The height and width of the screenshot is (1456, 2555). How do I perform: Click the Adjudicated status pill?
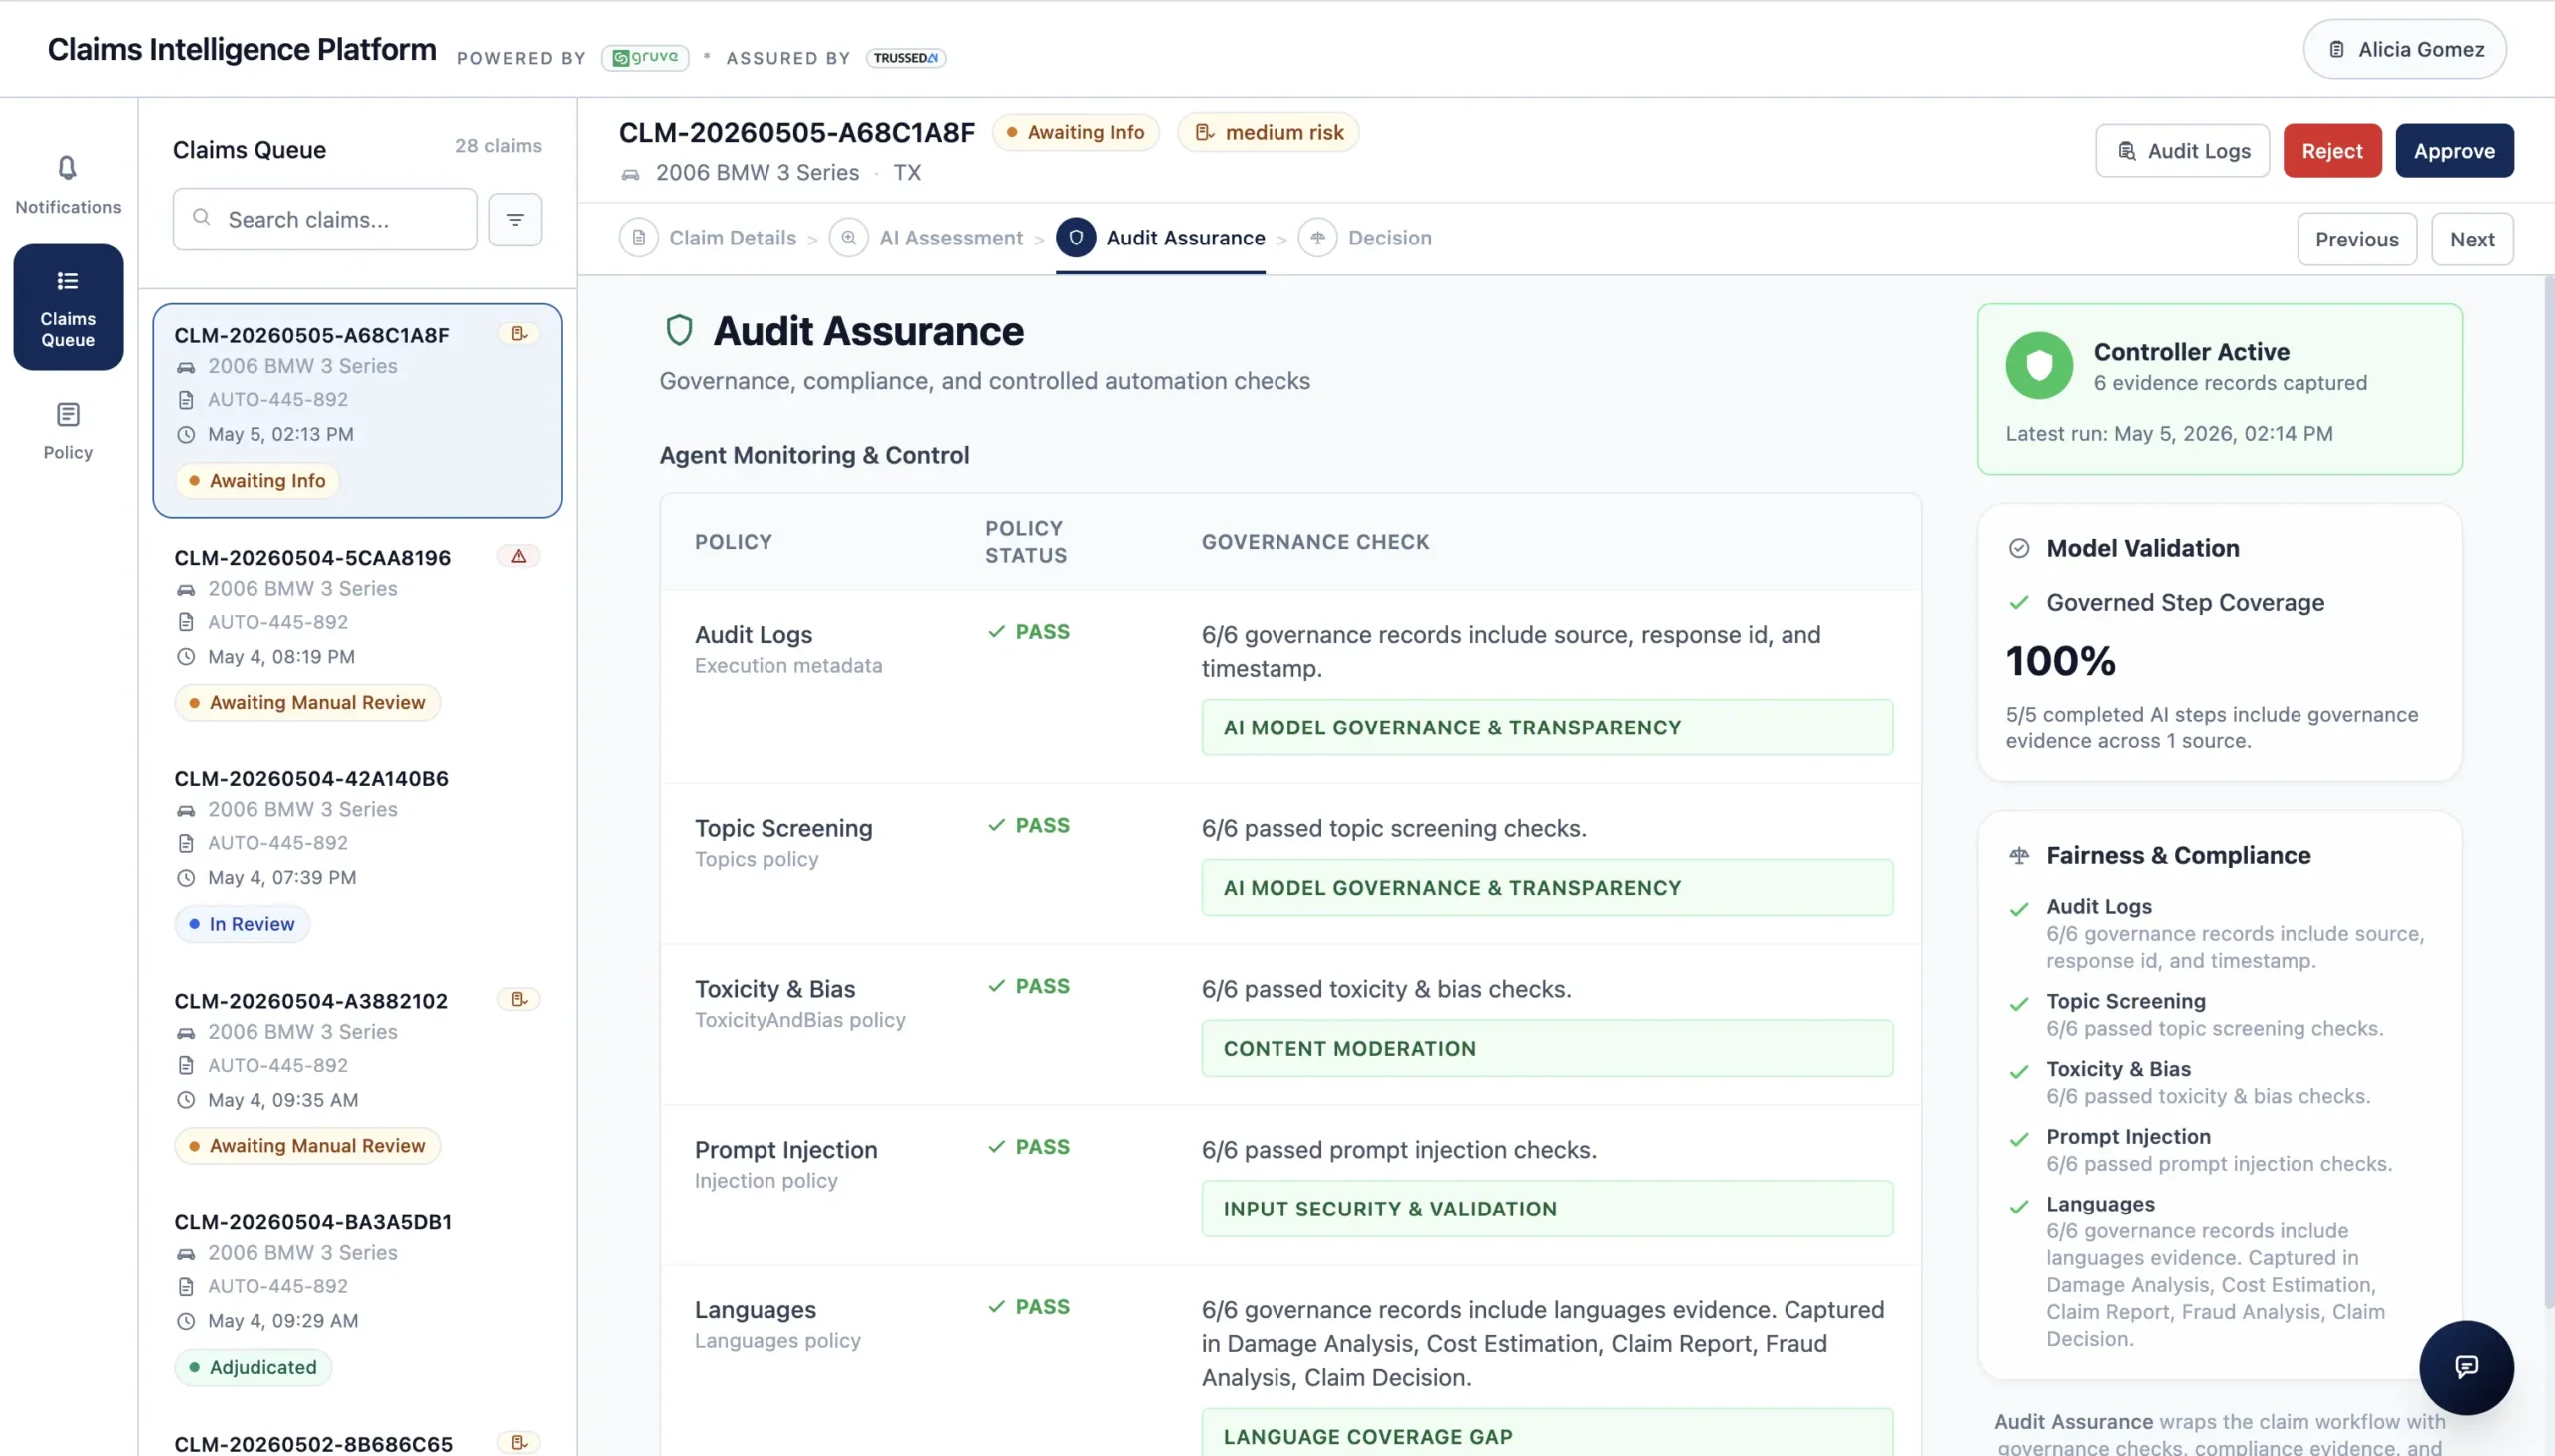[253, 1367]
